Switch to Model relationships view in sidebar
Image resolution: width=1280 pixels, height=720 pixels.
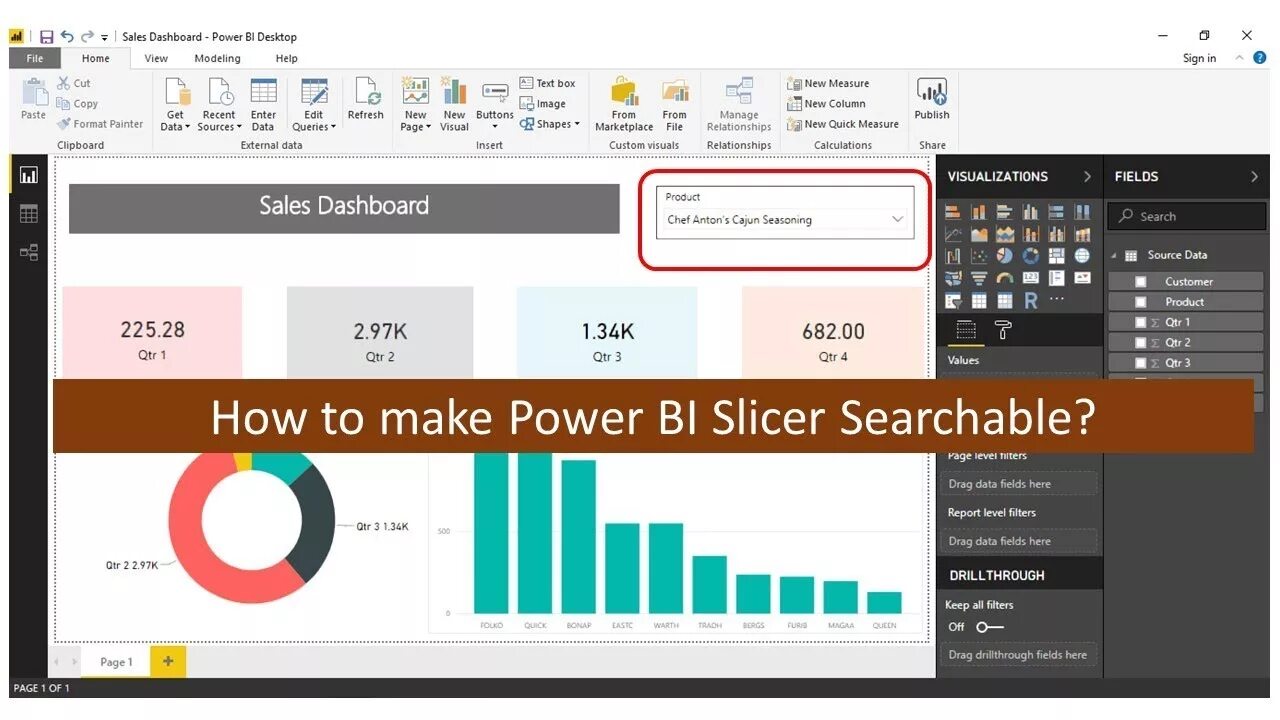click(29, 252)
